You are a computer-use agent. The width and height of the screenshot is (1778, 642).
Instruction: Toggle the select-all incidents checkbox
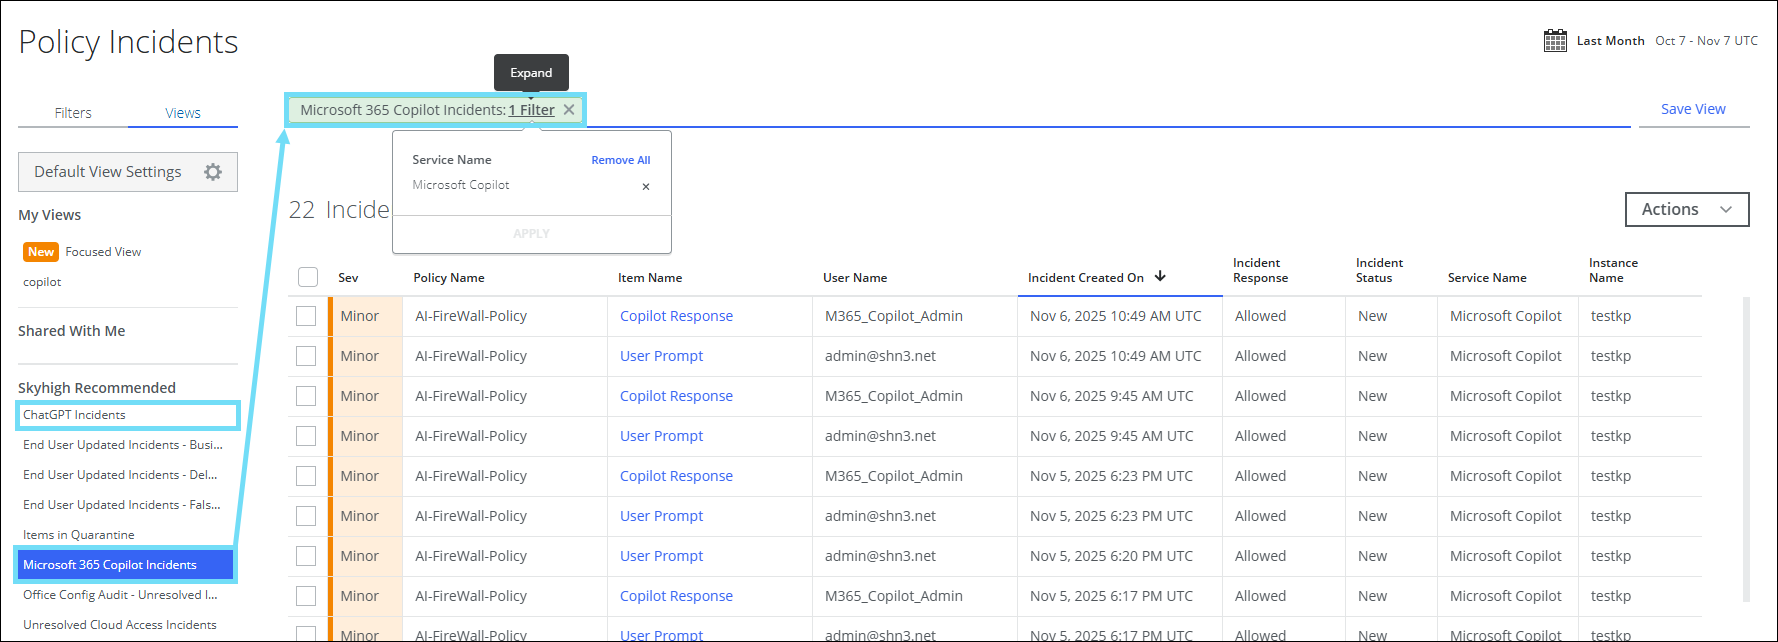pyautogui.click(x=308, y=277)
